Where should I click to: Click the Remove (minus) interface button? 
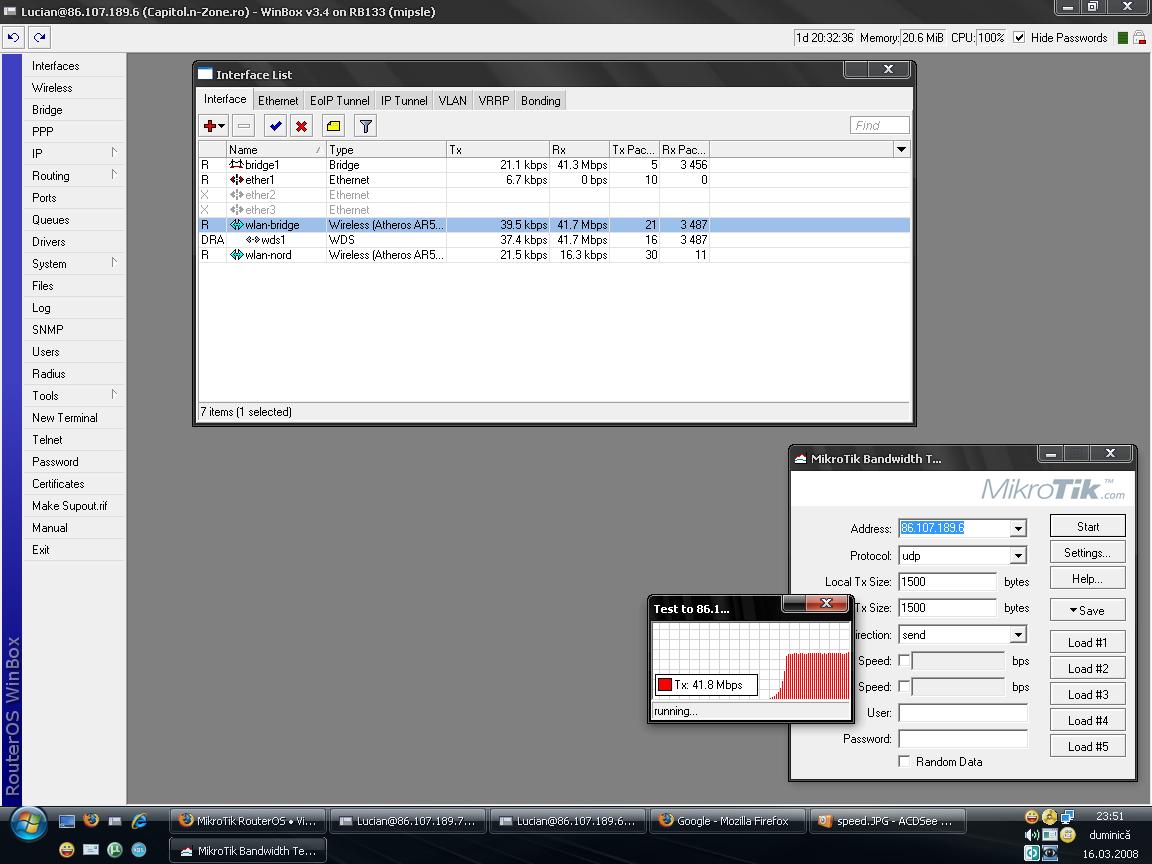(244, 126)
